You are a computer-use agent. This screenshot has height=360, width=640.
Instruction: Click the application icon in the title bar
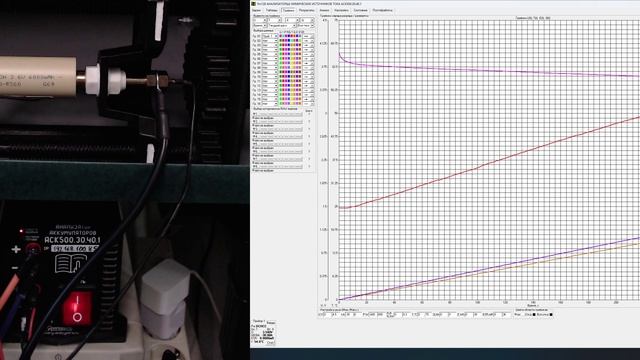[x=253, y=4]
